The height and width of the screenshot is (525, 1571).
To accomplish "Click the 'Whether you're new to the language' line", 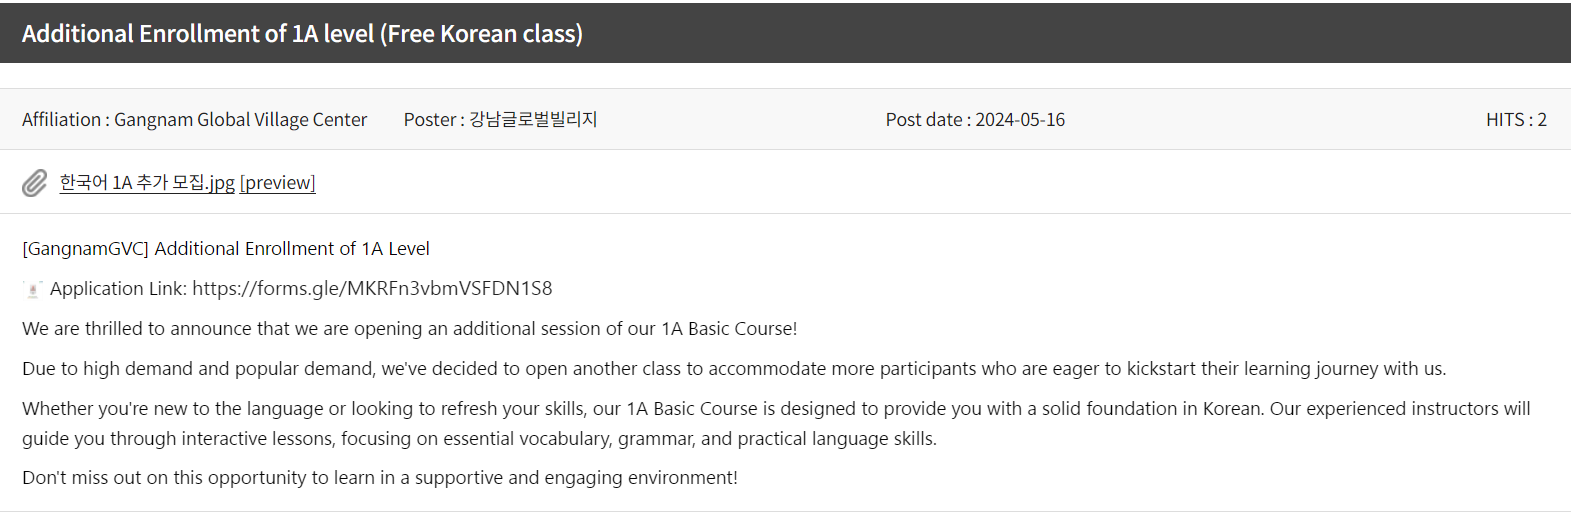I will 776,409.
